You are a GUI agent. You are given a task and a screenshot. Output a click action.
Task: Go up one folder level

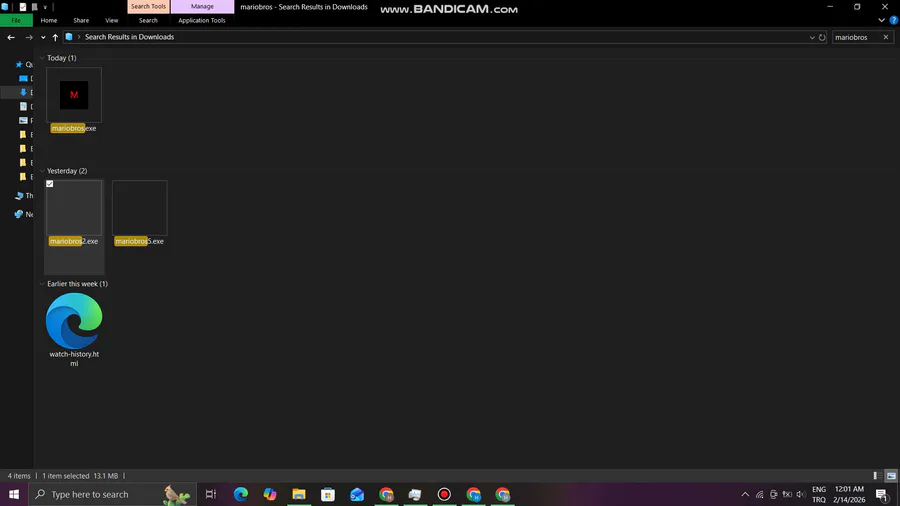click(55, 37)
